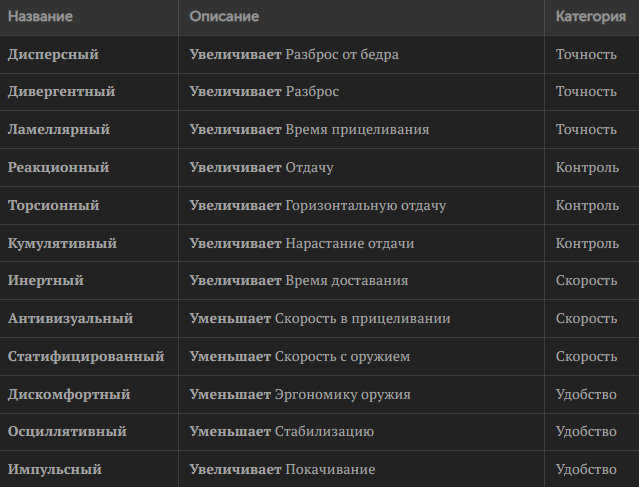The image size is (639, 487).
Task: Select the Антивизуальный entry
Action: (70, 319)
